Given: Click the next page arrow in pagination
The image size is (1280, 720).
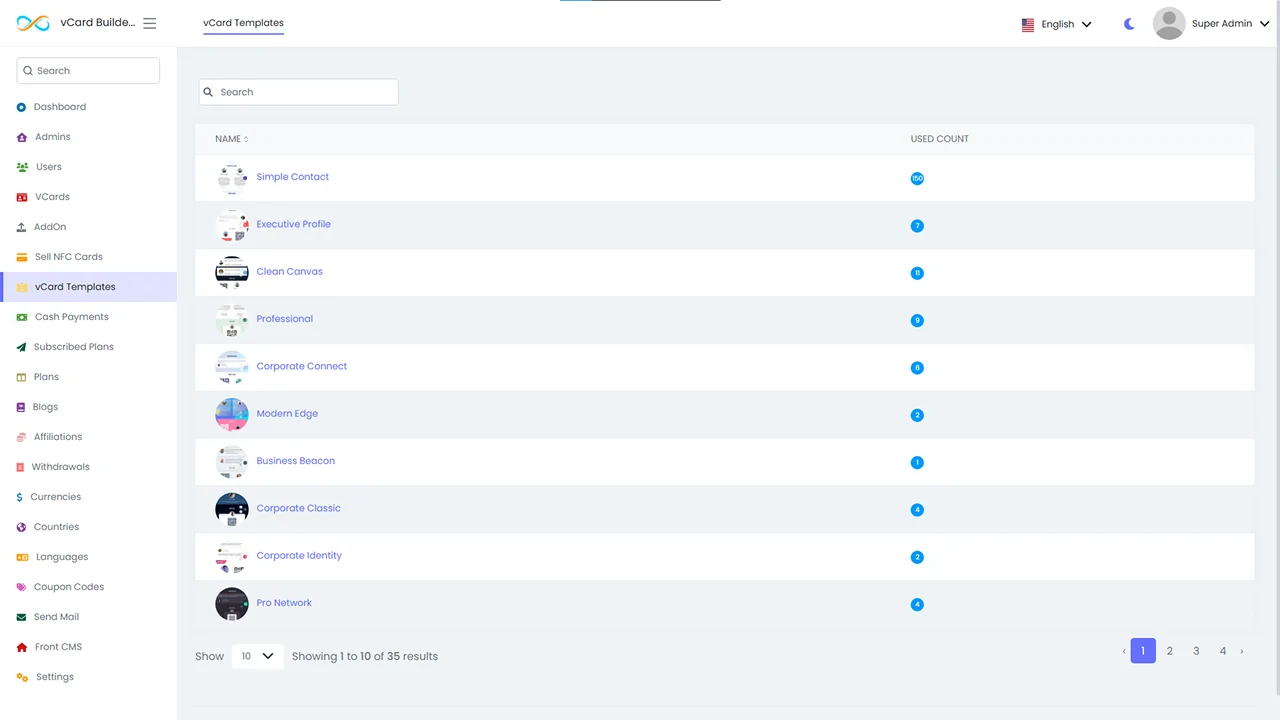Looking at the screenshot, I should tap(1242, 651).
